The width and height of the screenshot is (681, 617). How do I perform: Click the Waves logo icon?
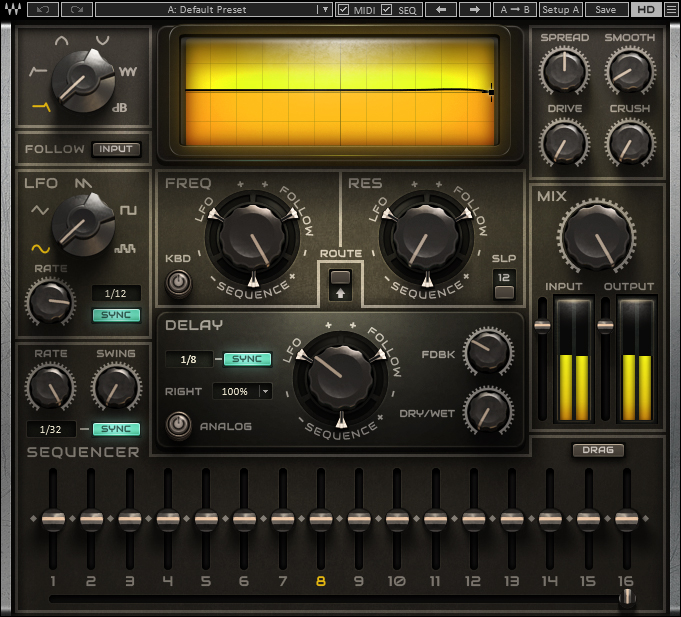click(15, 9)
